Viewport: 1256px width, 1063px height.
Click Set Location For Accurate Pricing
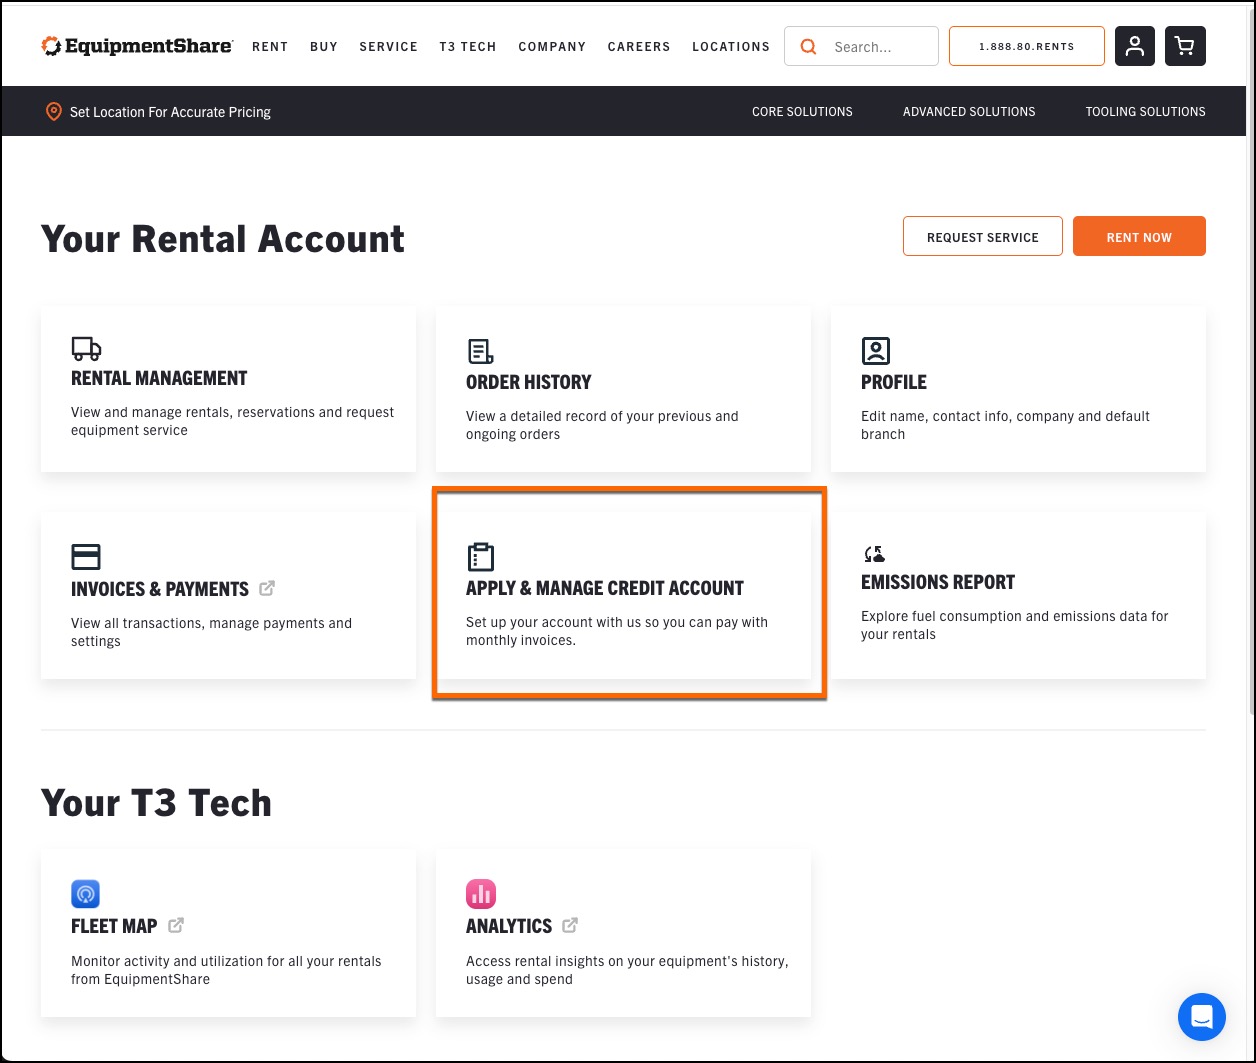pos(170,112)
